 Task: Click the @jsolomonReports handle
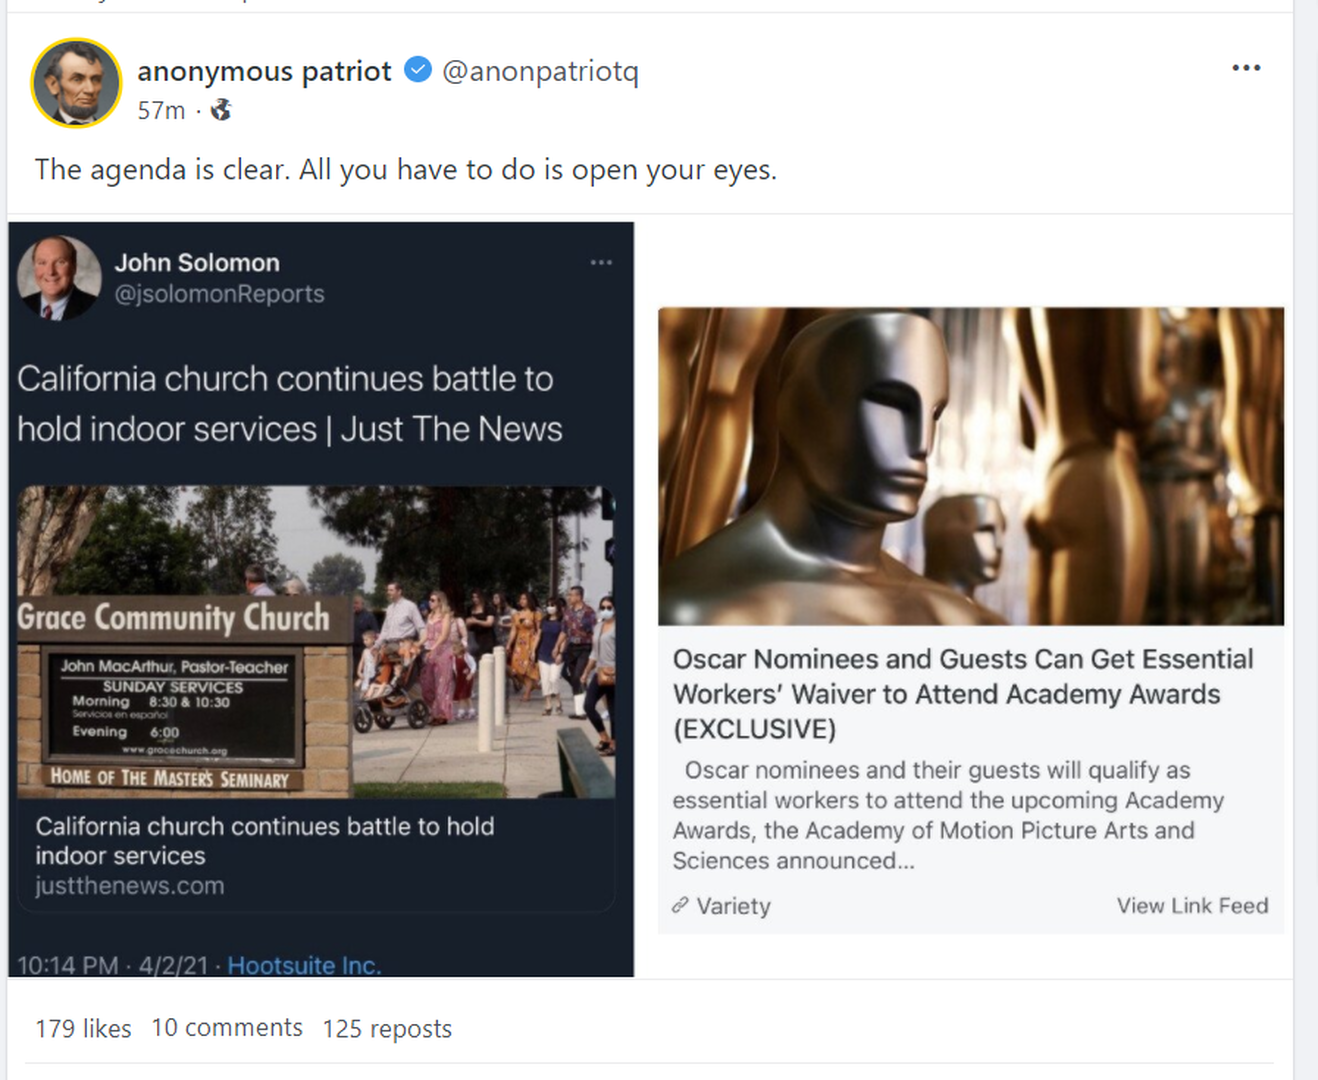tap(219, 294)
